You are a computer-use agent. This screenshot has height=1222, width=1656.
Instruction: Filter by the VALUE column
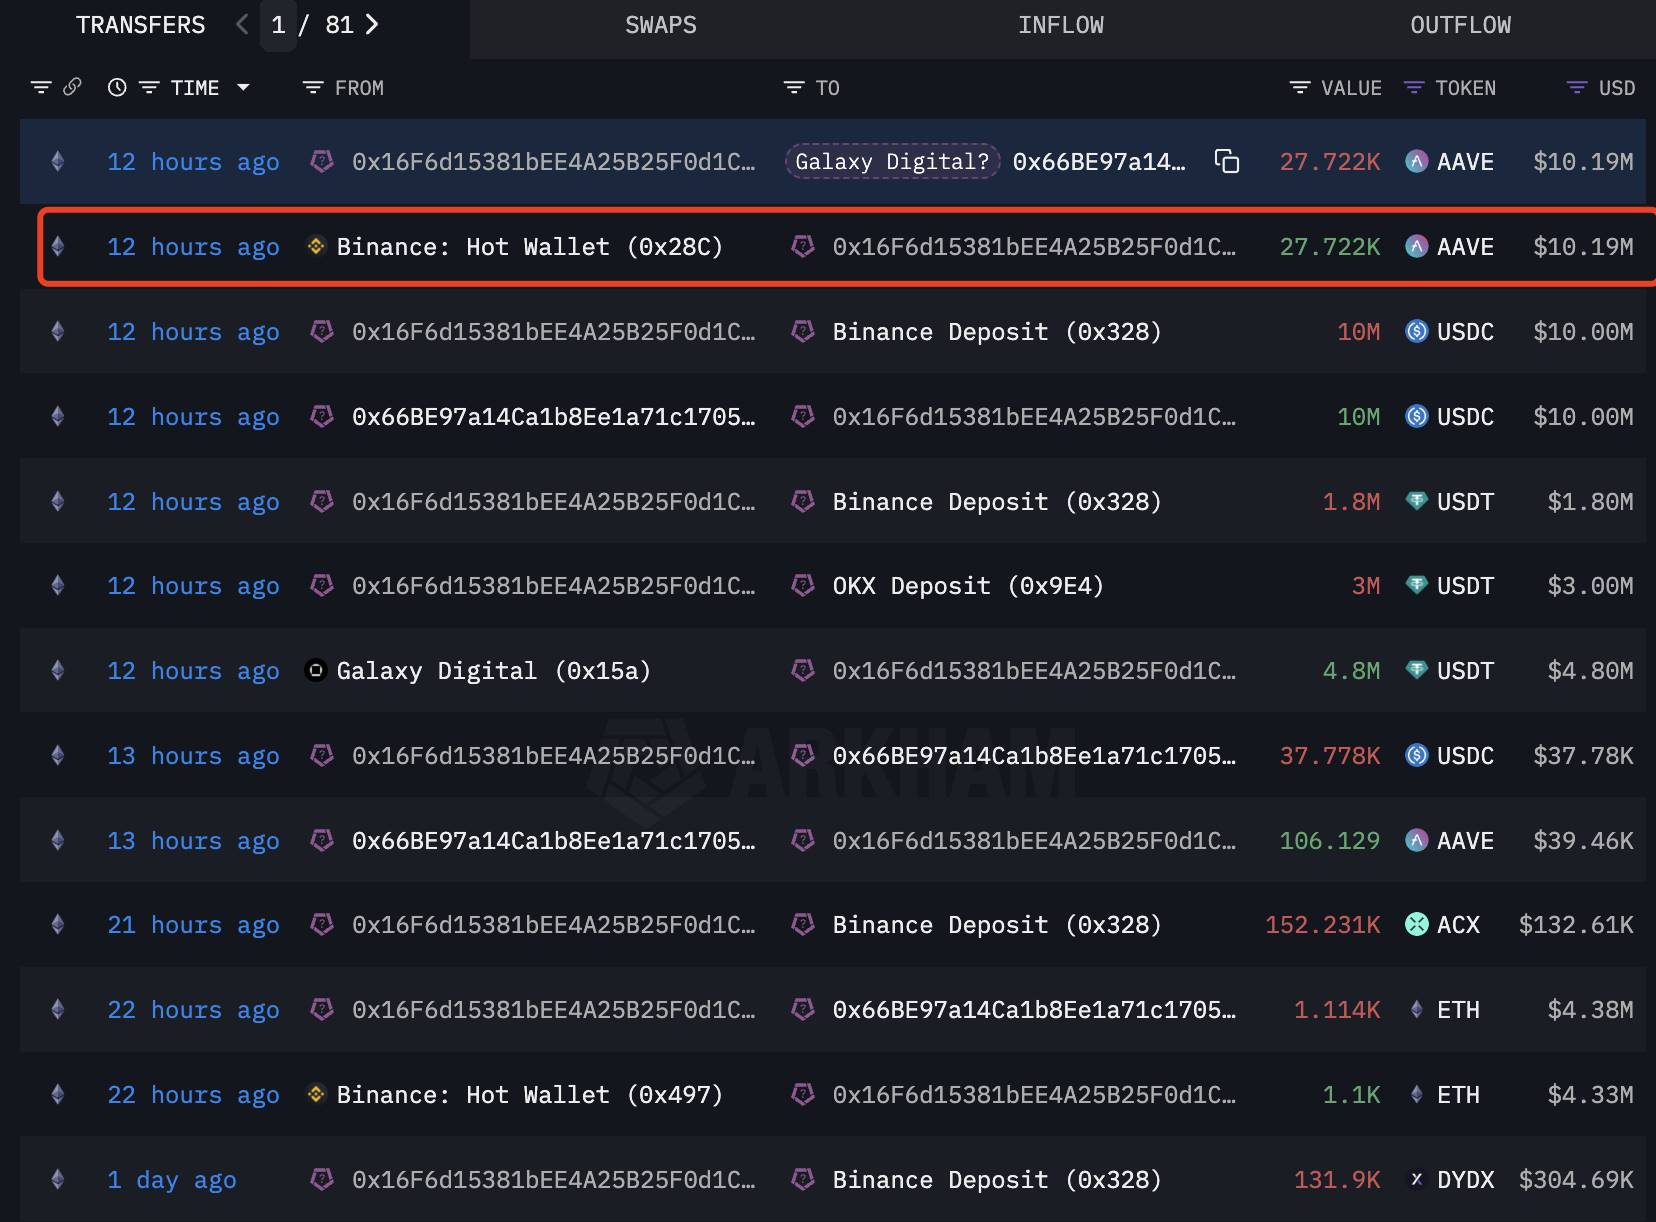point(1300,88)
